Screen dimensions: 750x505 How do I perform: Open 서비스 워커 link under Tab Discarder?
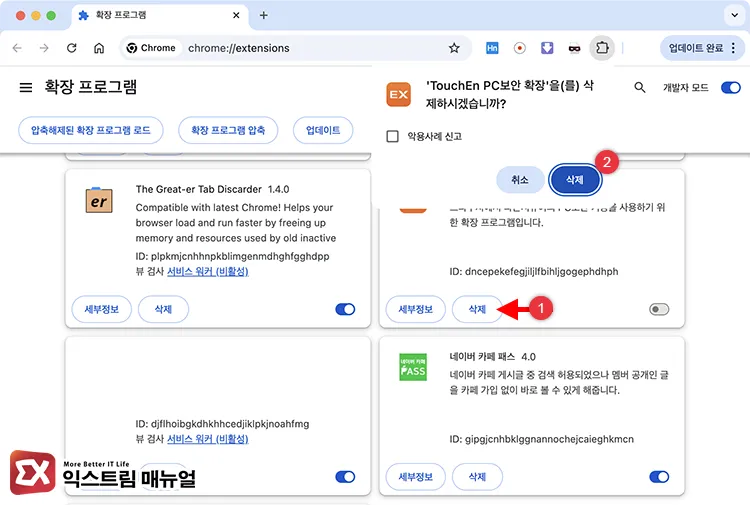(208, 271)
